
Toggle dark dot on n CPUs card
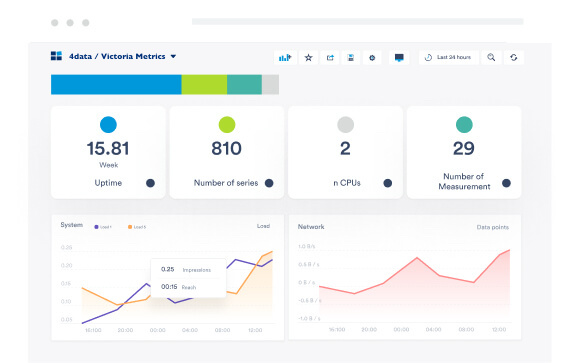[388, 183]
